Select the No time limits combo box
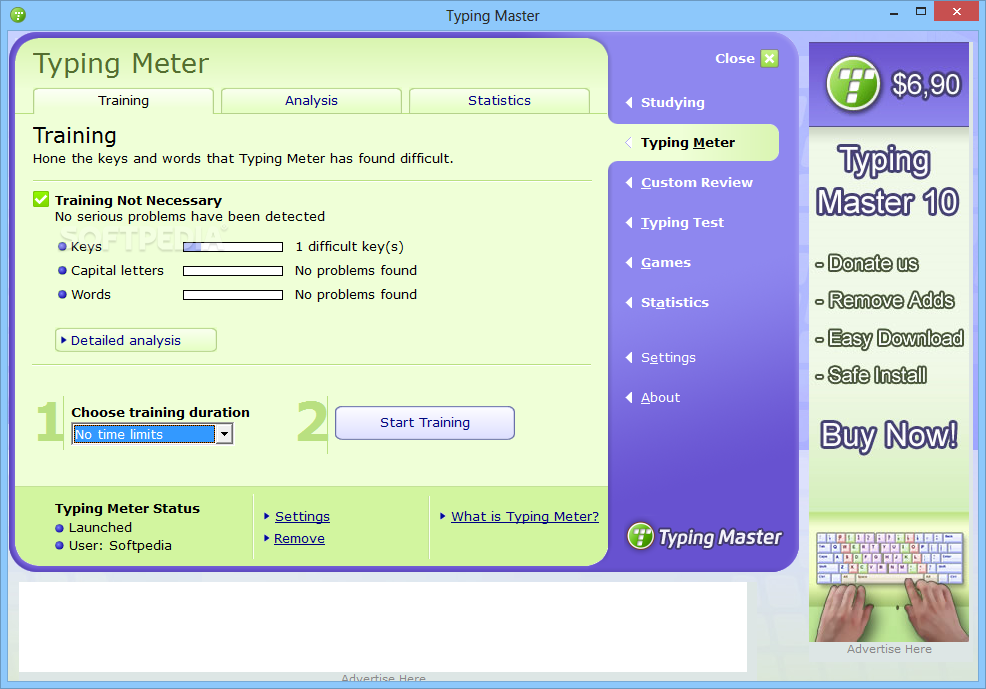The height and width of the screenshot is (689, 986). click(x=152, y=434)
